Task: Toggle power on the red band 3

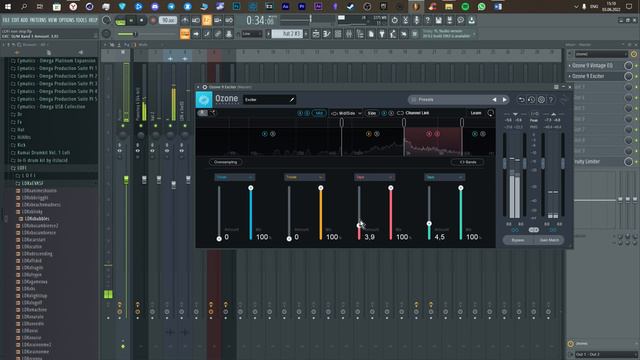Action: (429, 133)
